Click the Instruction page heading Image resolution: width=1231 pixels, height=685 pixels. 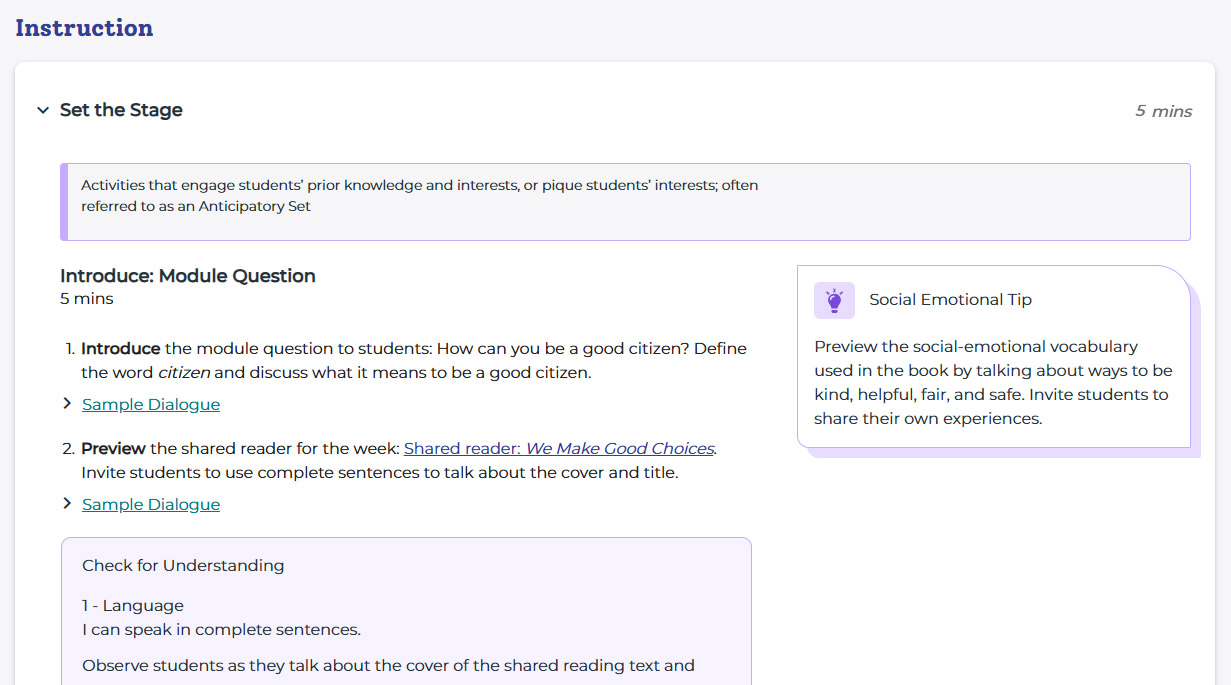point(84,28)
